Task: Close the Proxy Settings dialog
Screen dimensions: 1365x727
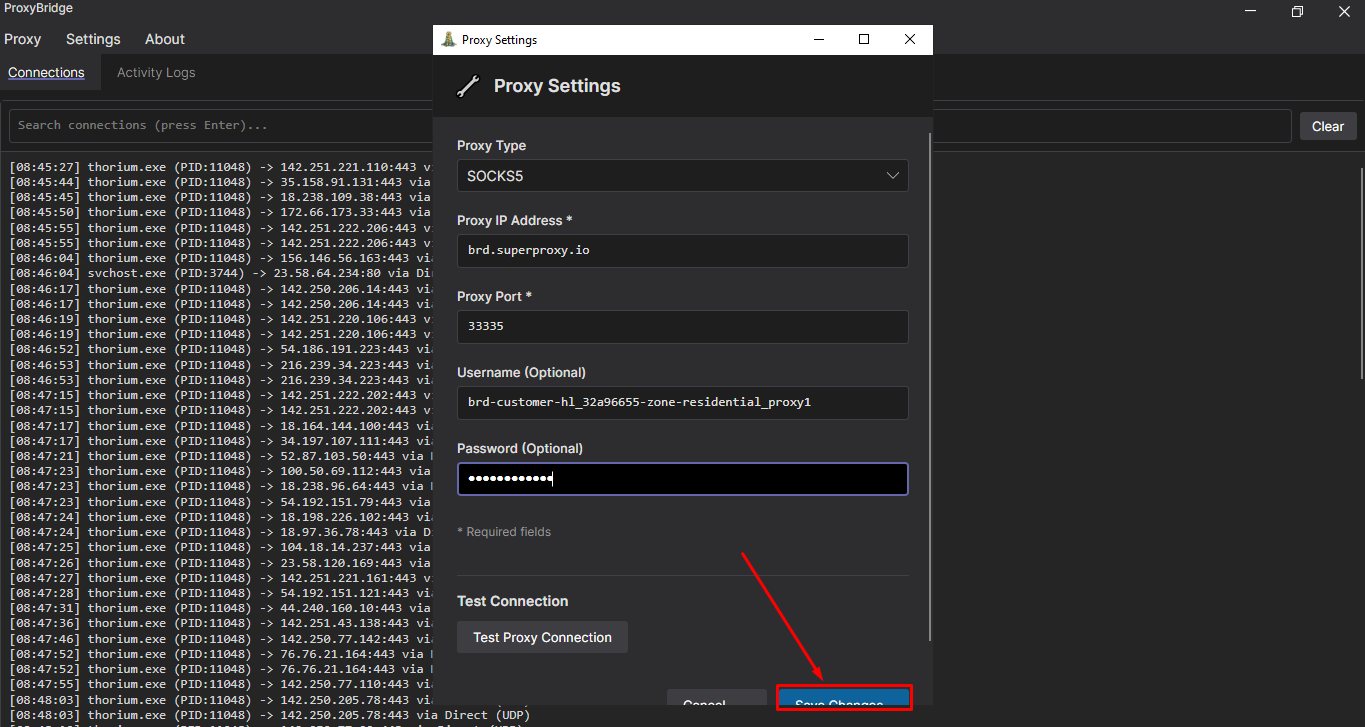Action: tap(910, 39)
